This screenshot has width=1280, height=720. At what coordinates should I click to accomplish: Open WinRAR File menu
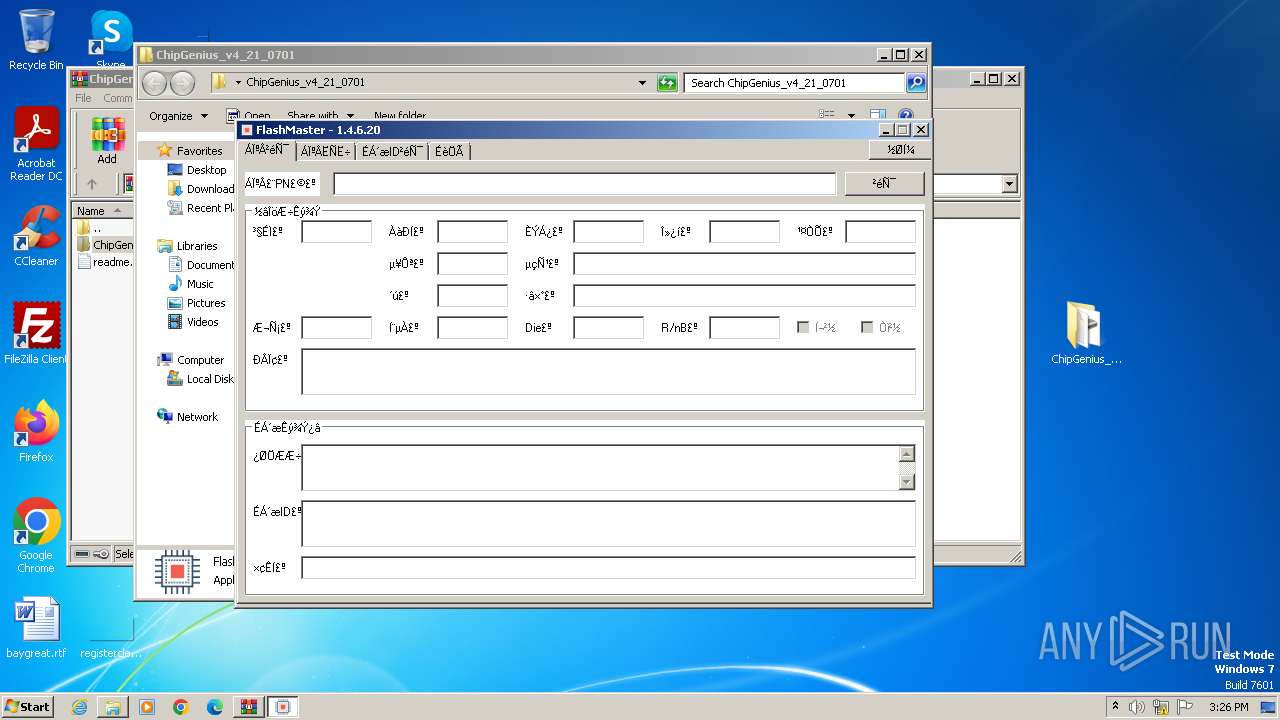pyautogui.click(x=83, y=98)
